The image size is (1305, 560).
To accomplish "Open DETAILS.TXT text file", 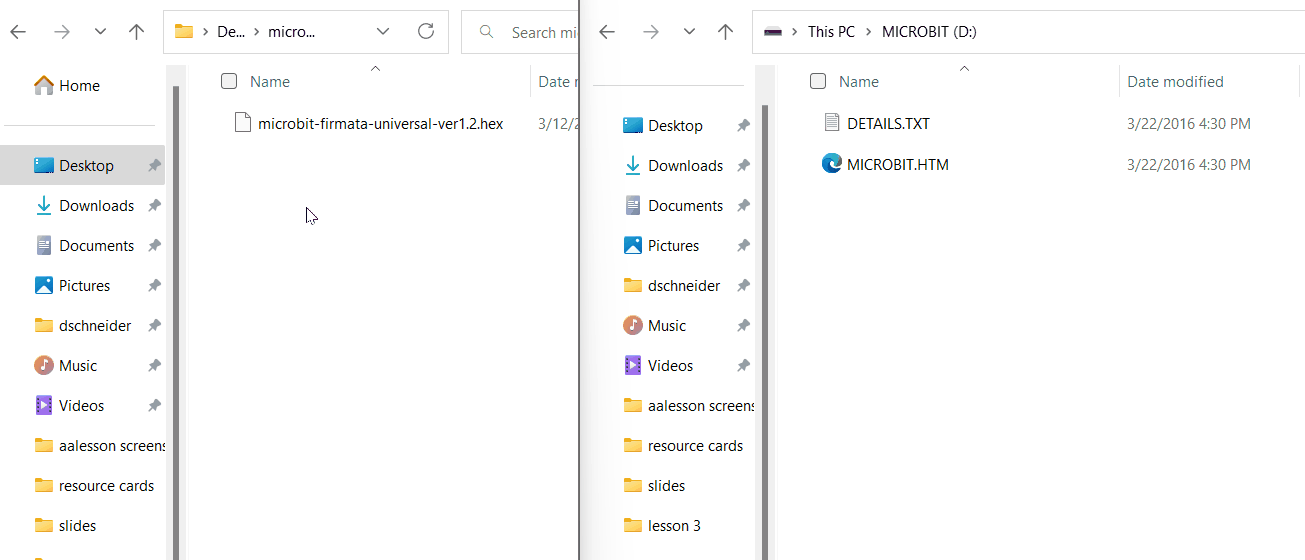I will pyautogui.click(x=888, y=124).
